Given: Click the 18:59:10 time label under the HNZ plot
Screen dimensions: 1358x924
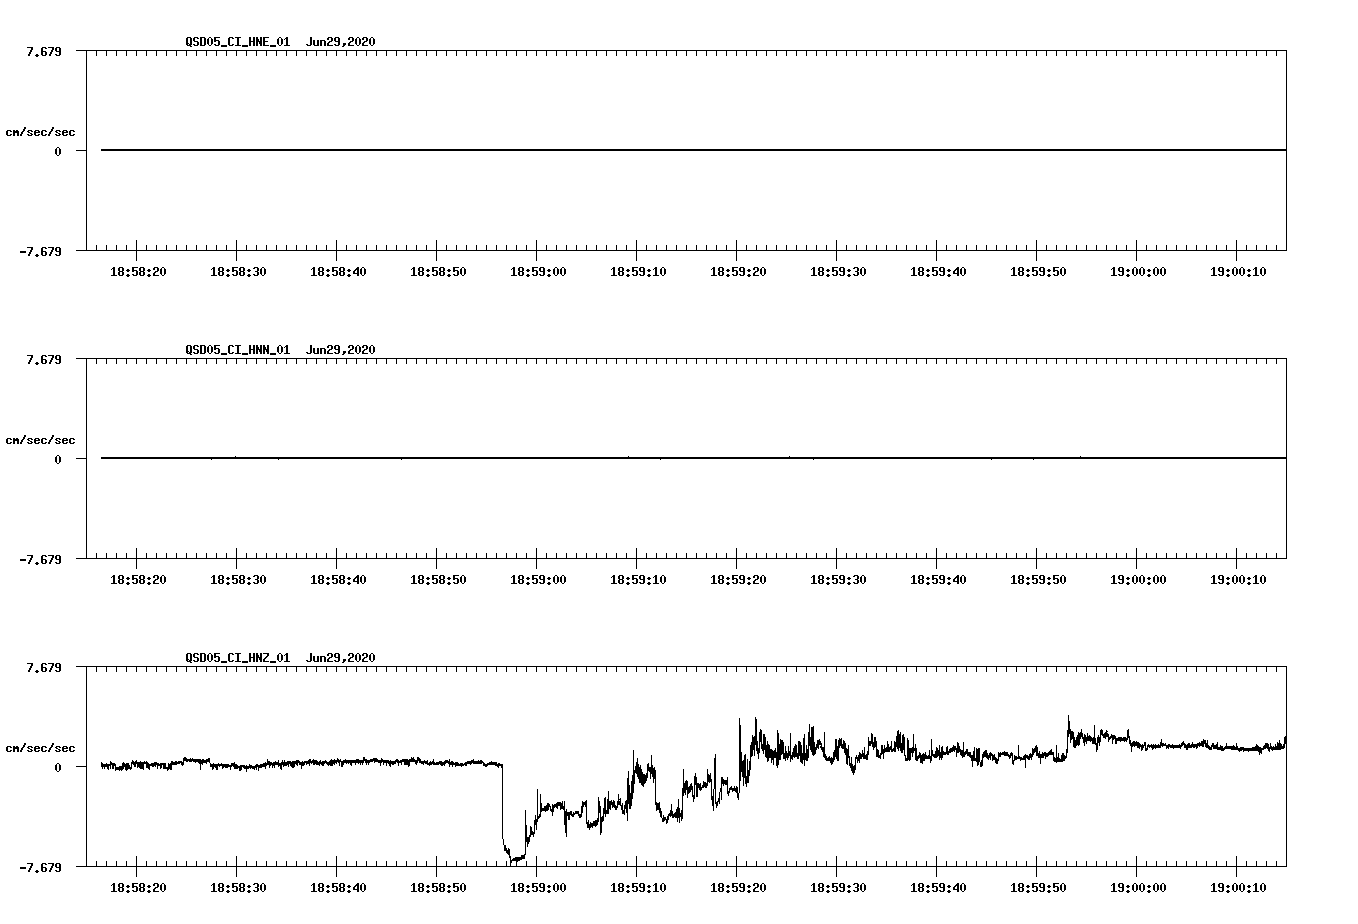Looking at the screenshot, I should pyautogui.click(x=637, y=887).
